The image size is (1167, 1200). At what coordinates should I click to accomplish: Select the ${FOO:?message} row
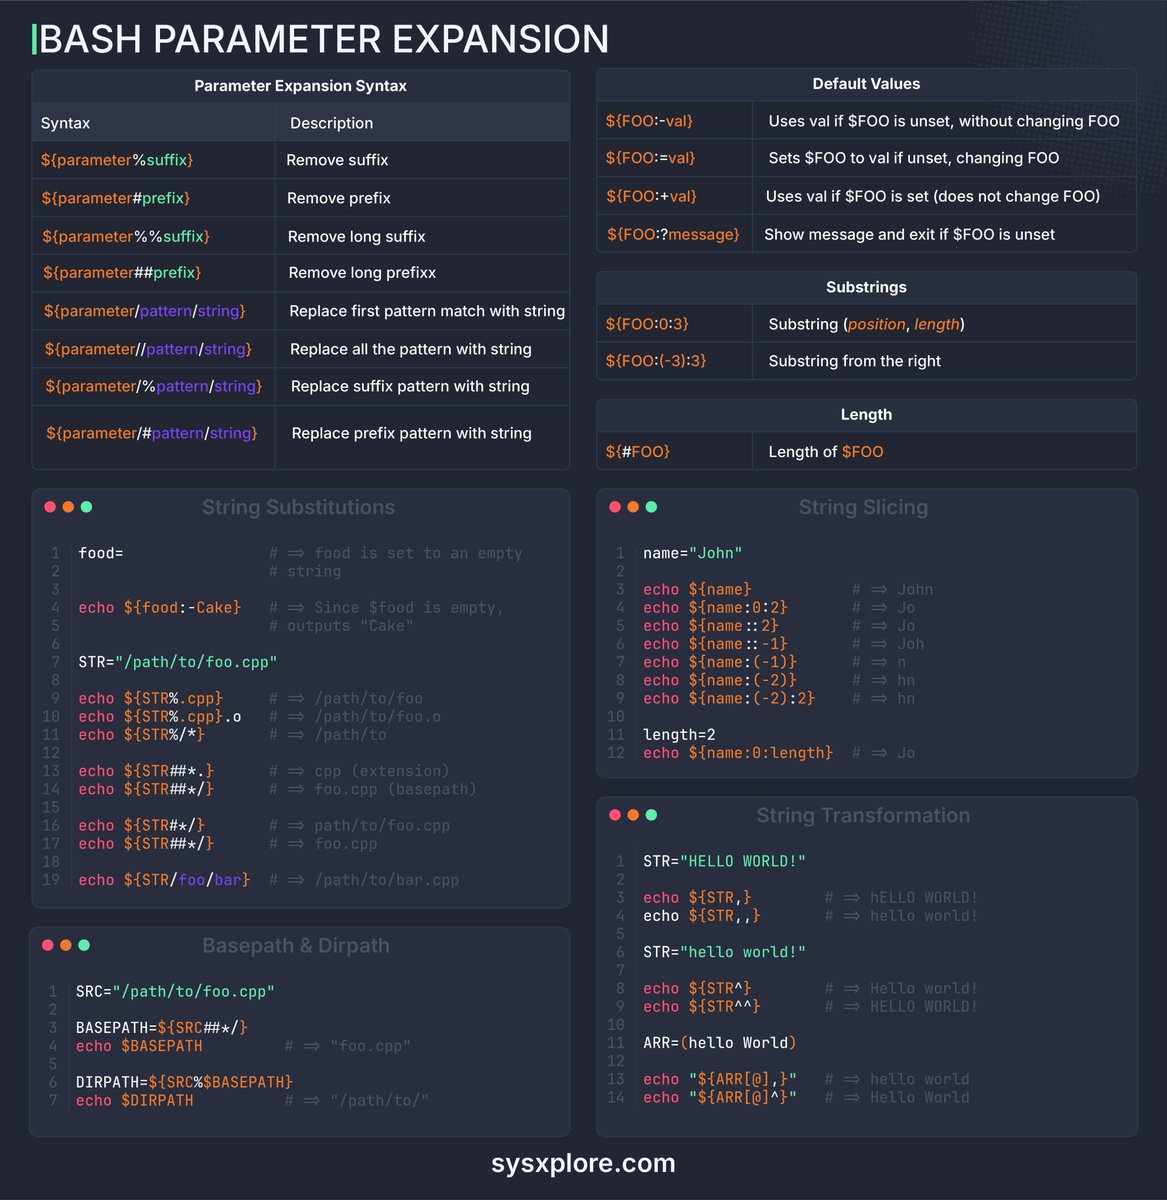click(866, 233)
